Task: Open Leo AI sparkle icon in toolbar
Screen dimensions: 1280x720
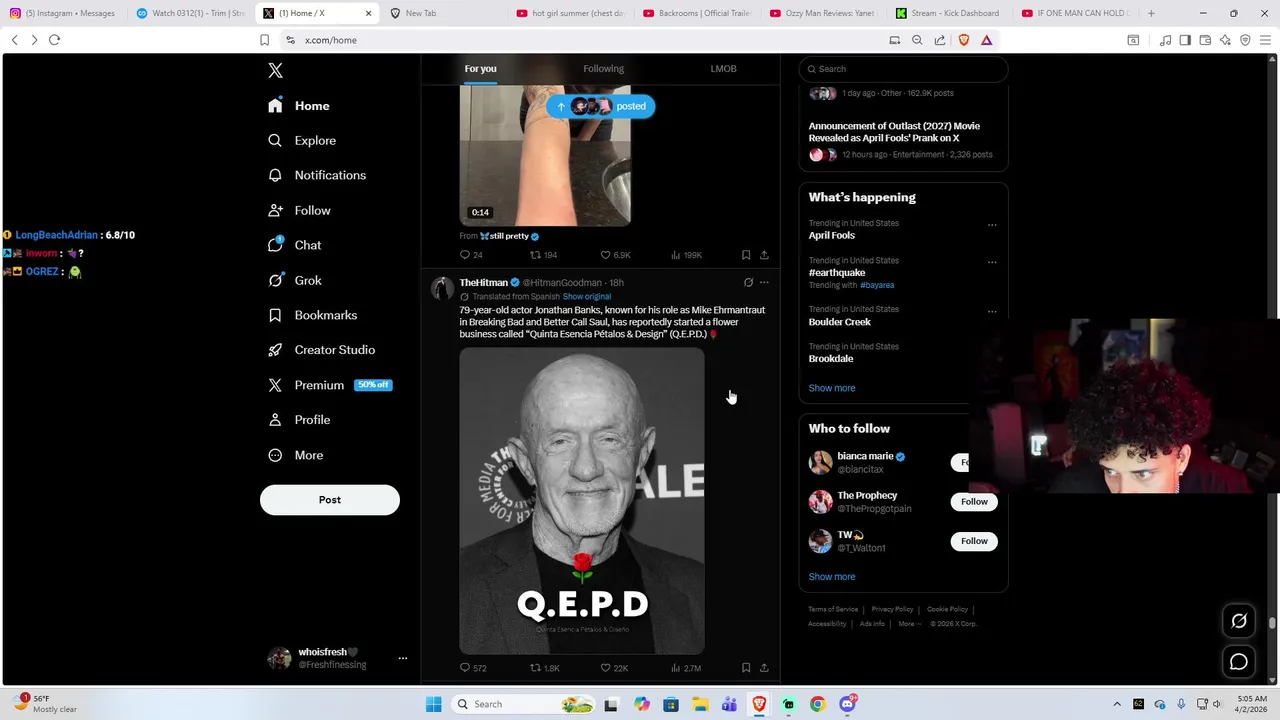Action: point(1225,40)
